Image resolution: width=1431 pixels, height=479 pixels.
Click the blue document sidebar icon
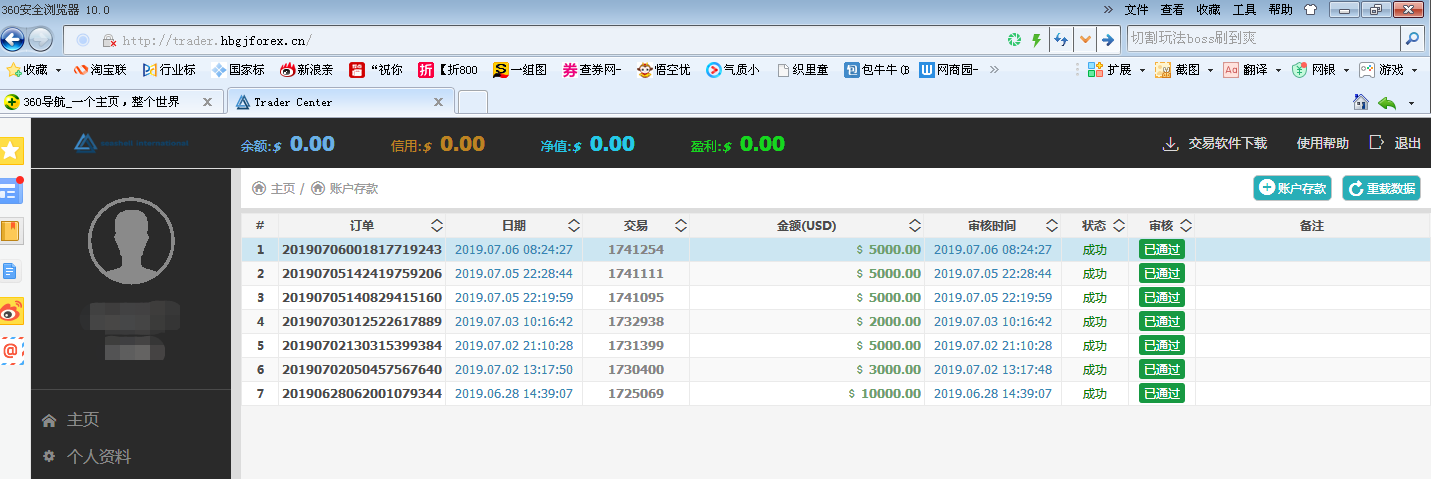coord(11,271)
